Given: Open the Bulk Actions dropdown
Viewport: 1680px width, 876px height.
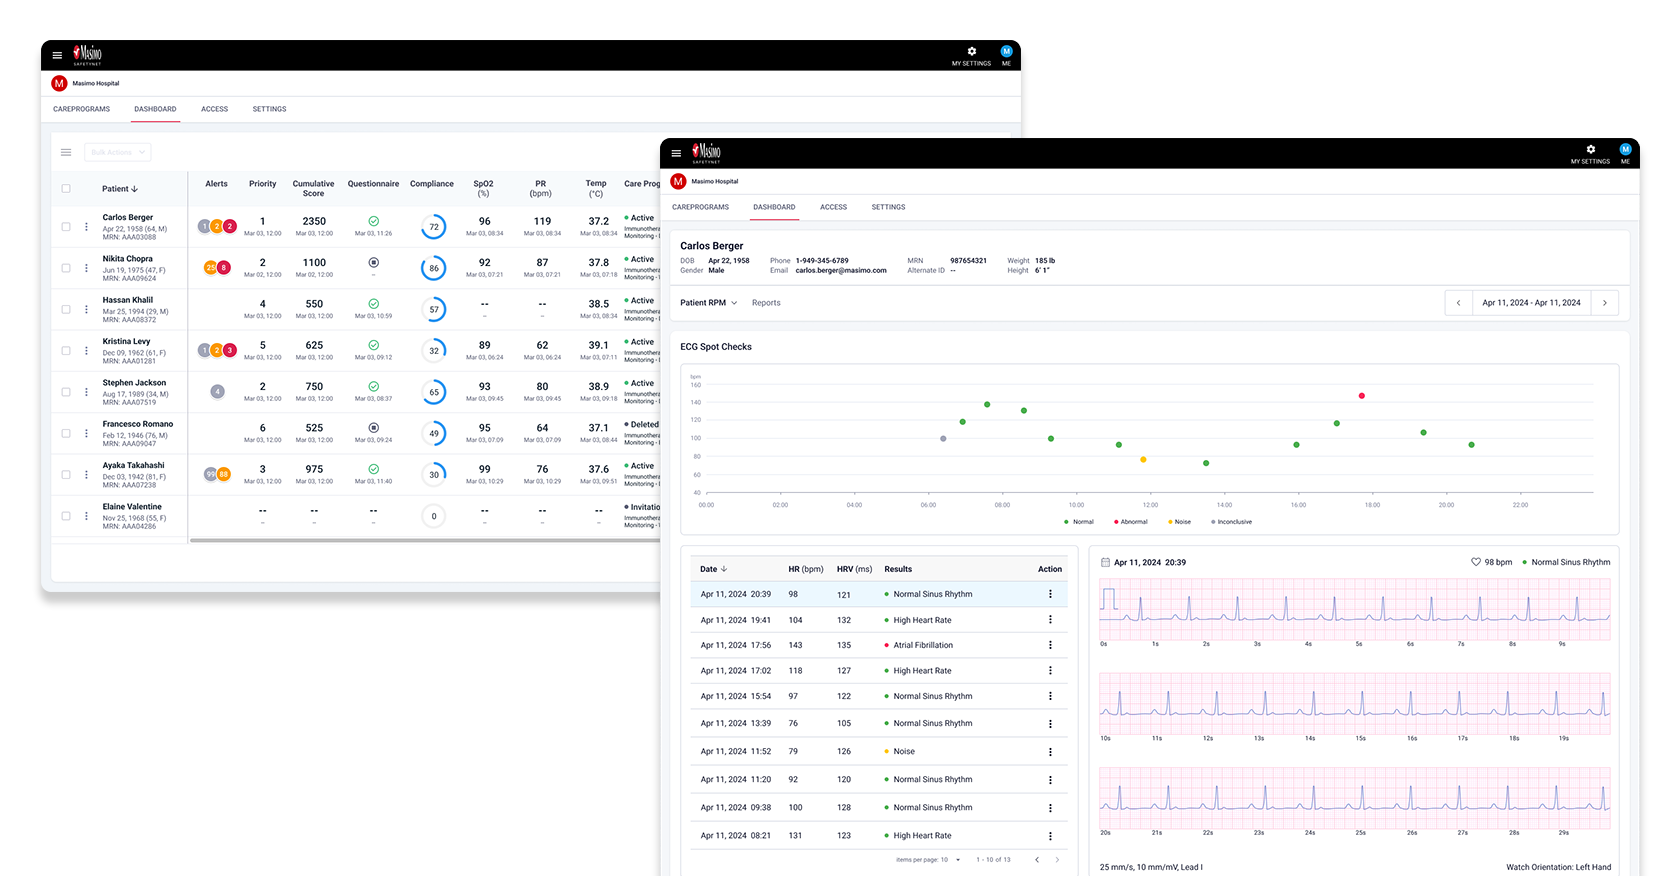Looking at the screenshot, I should pos(117,153).
